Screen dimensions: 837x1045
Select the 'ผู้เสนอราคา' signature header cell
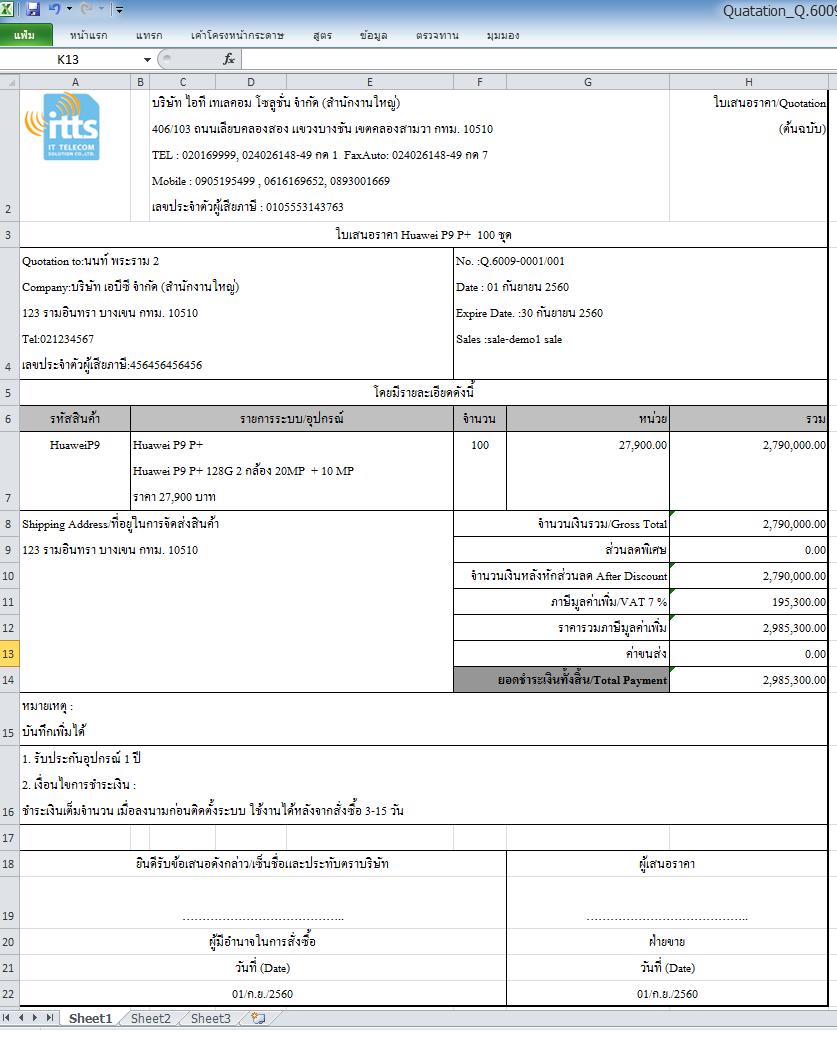(x=667, y=864)
